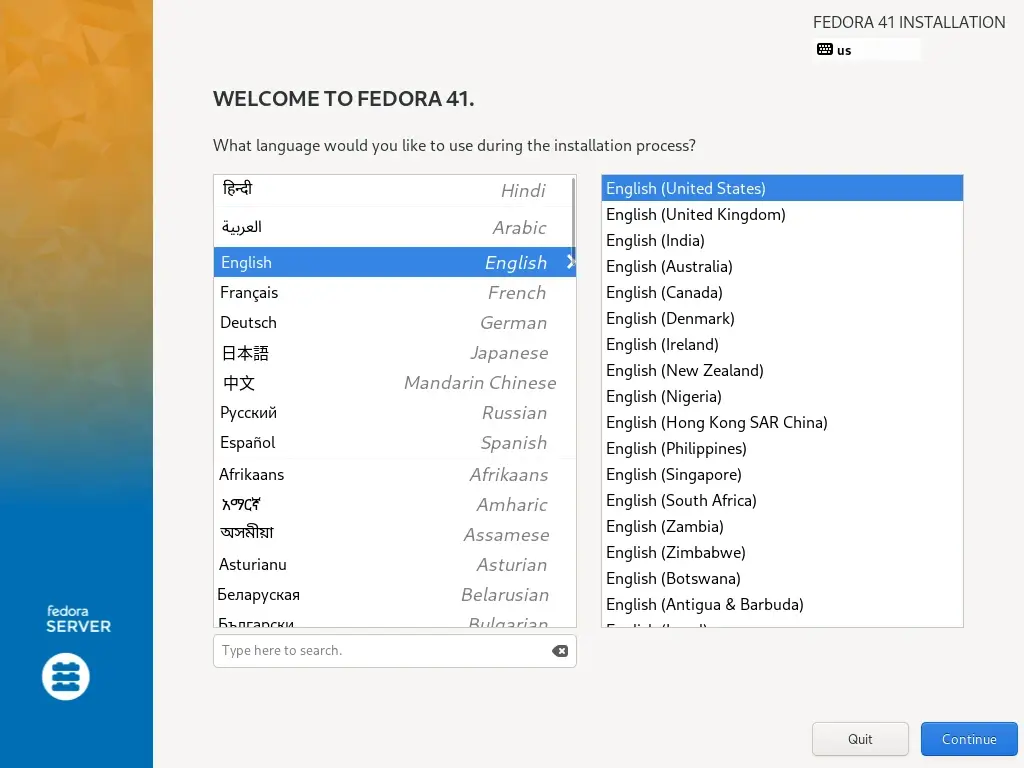The height and width of the screenshot is (768, 1024).
Task: Choose Français (French) language
Action: tap(394, 293)
